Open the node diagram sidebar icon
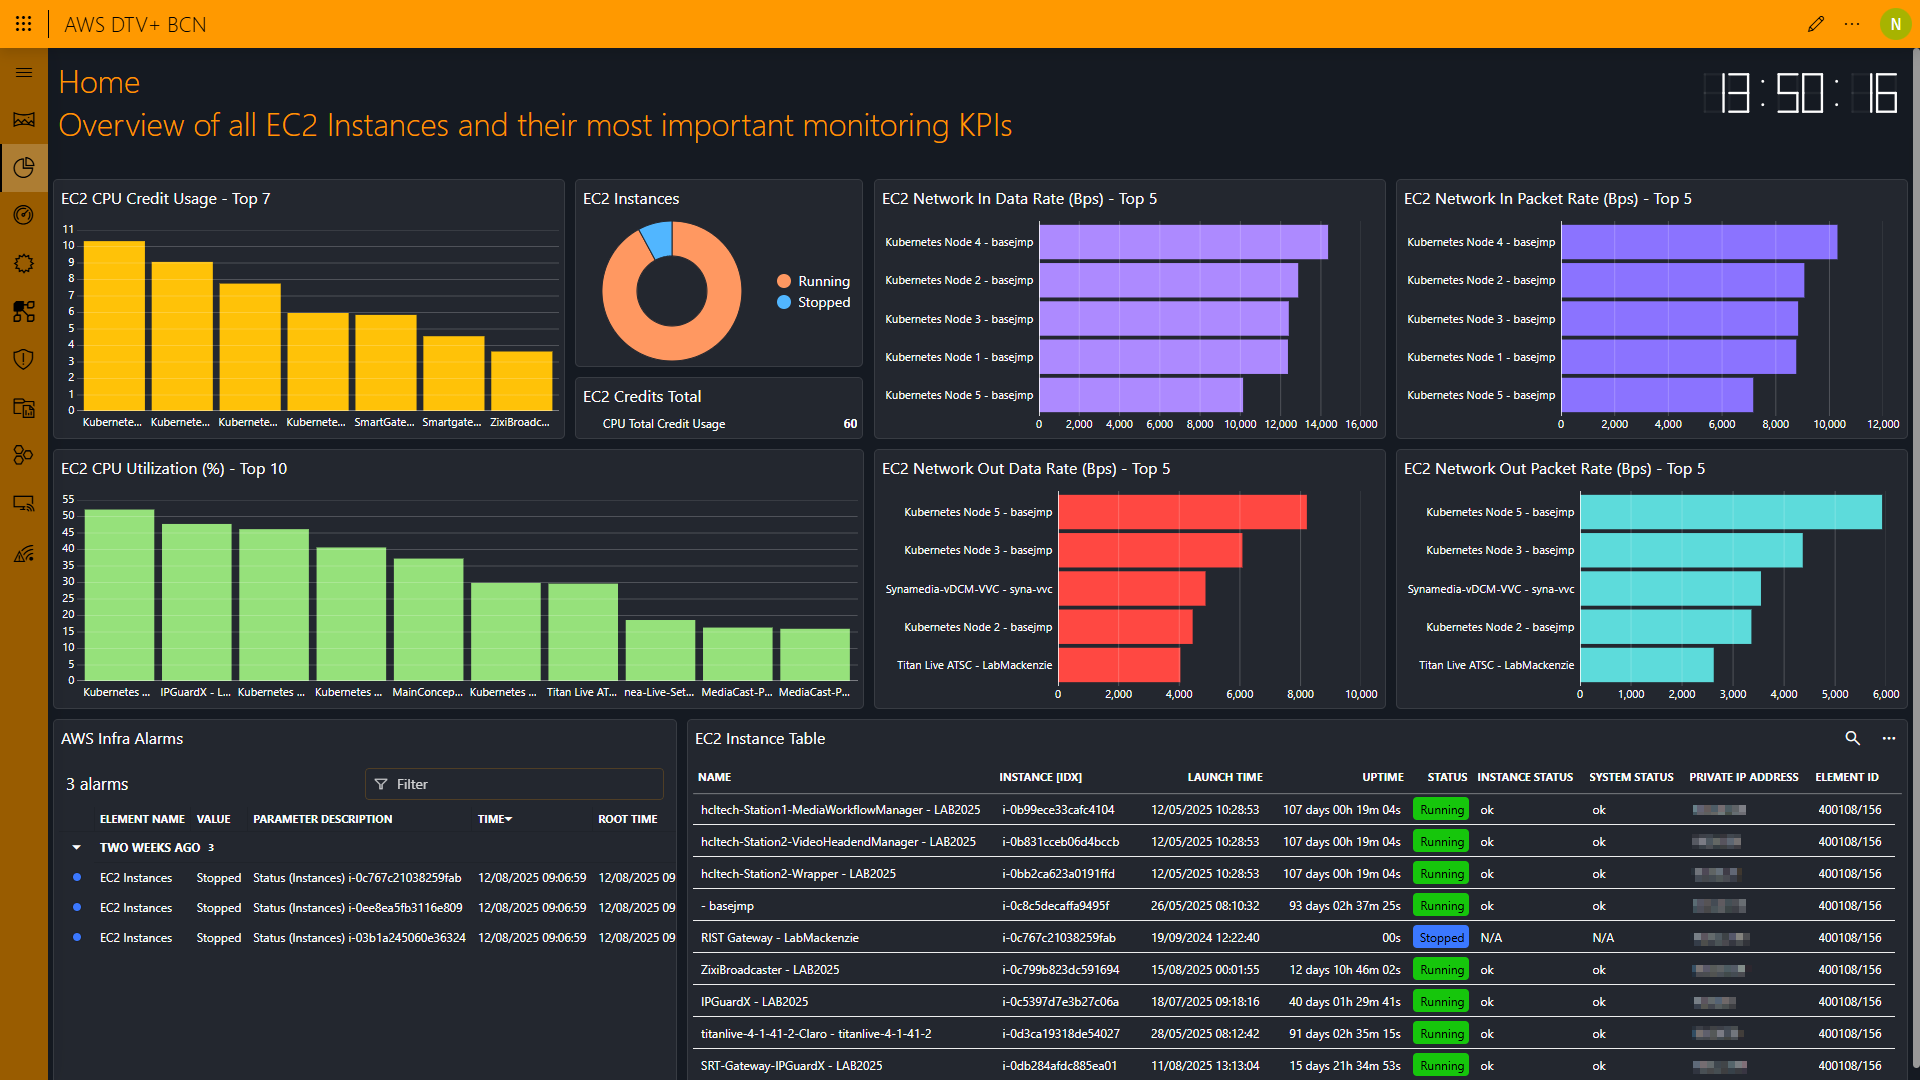1920x1080 pixels. [x=24, y=311]
